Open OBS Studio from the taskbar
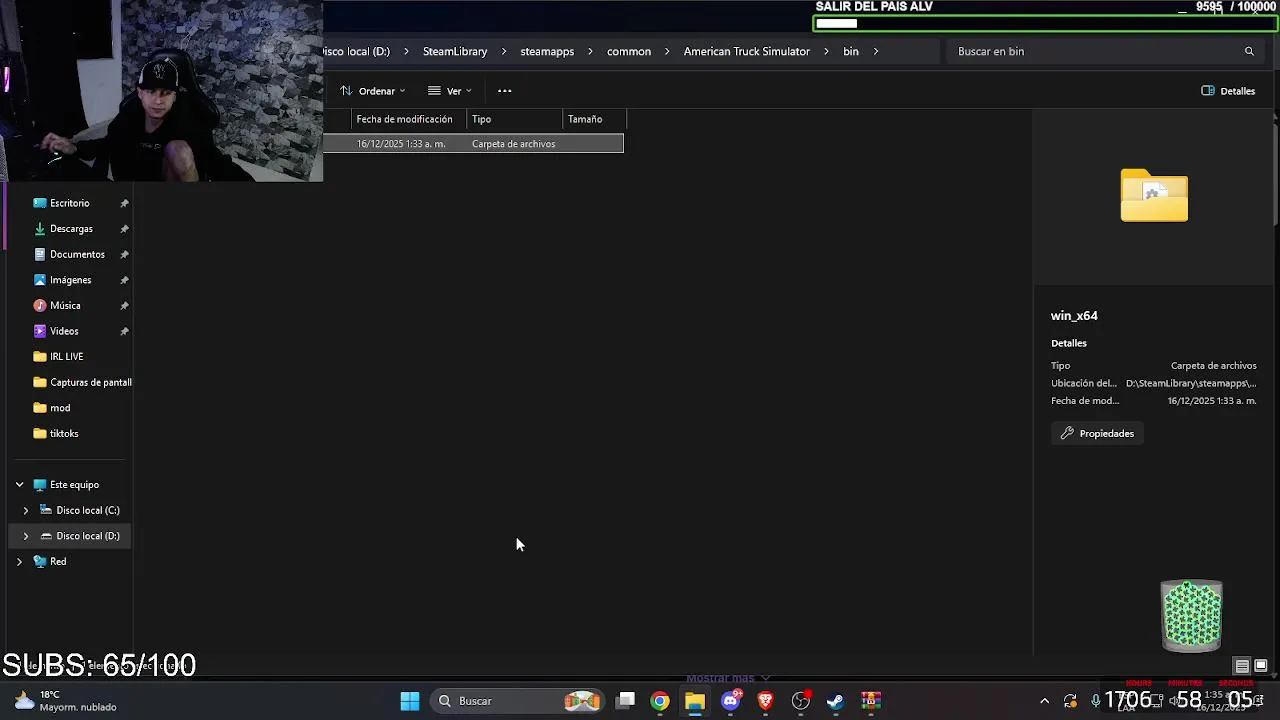The height and width of the screenshot is (720, 1280). 801,701
